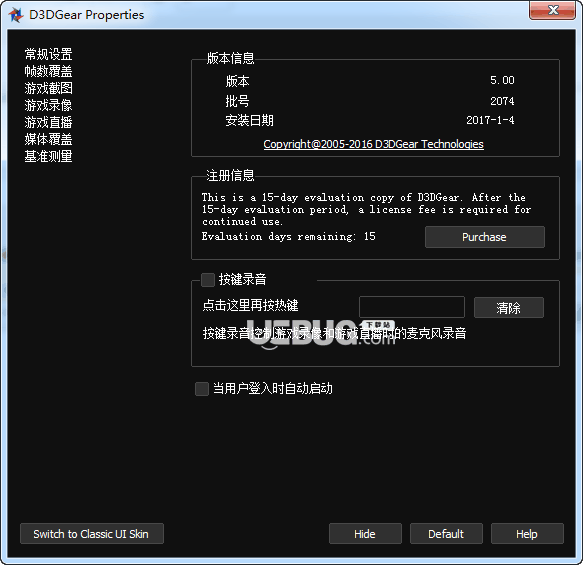The width and height of the screenshot is (583, 565).
Task: Select 游戏录像 in the sidebar
Action: pos(48,105)
